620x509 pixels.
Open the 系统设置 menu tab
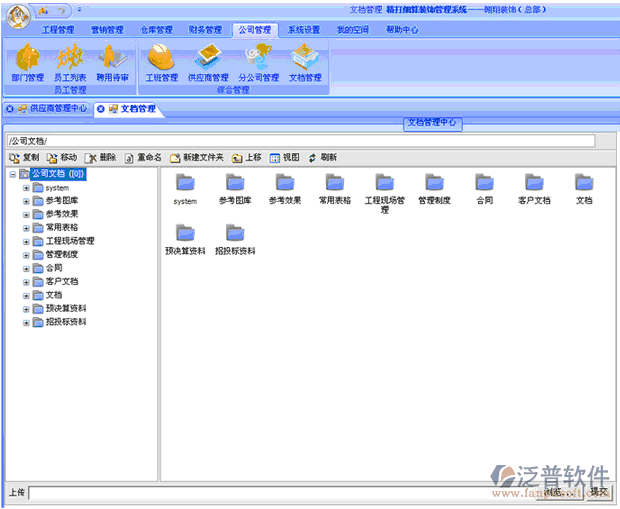click(304, 30)
